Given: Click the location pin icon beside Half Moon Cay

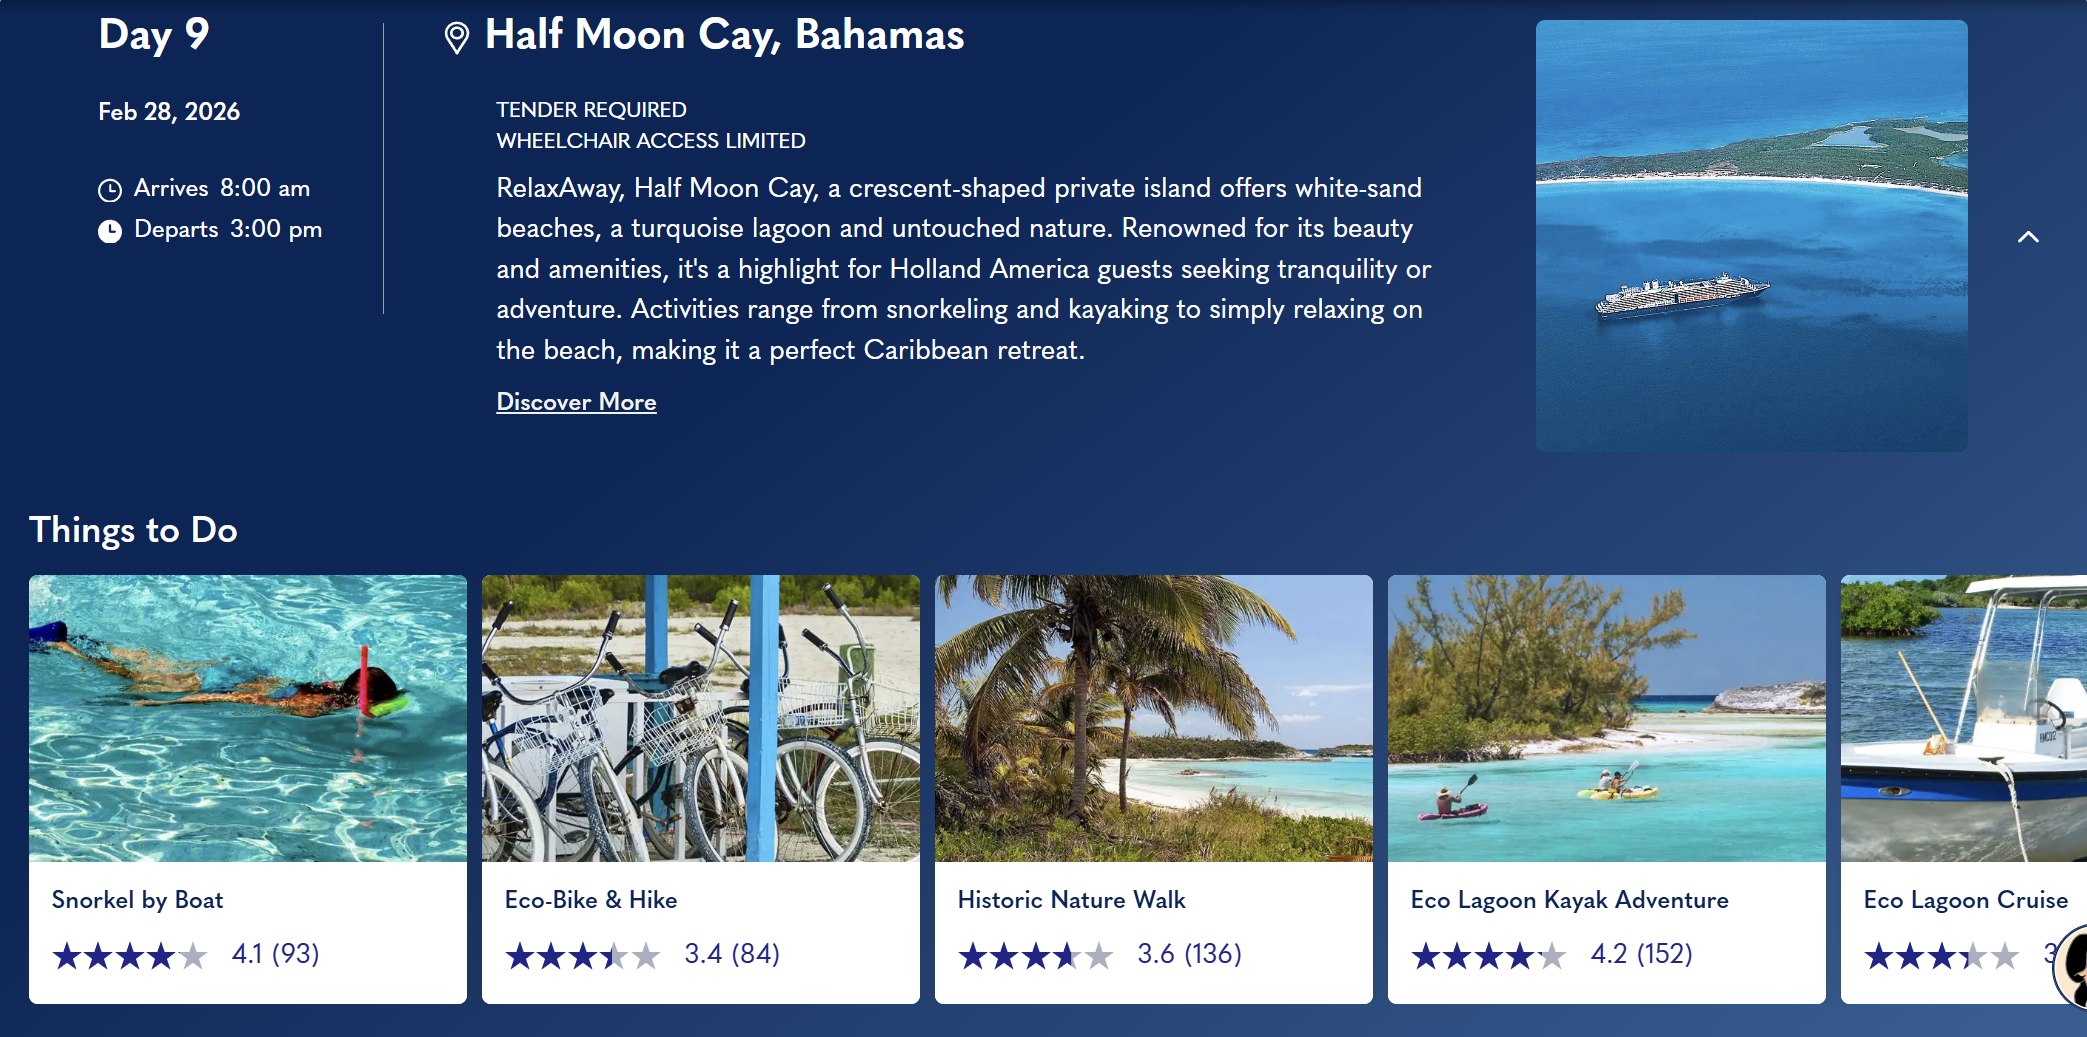Looking at the screenshot, I should [456, 37].
